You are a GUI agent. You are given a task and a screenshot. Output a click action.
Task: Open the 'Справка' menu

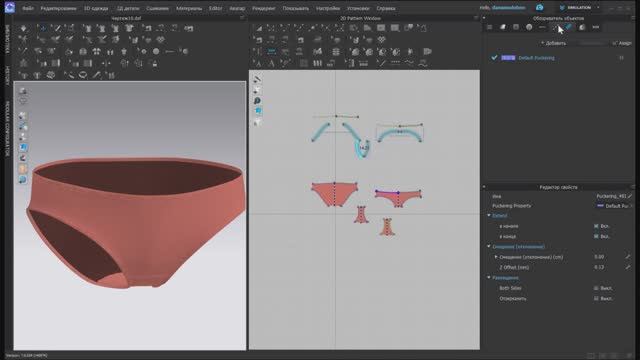pyautogui.click(x=386, y=8)
